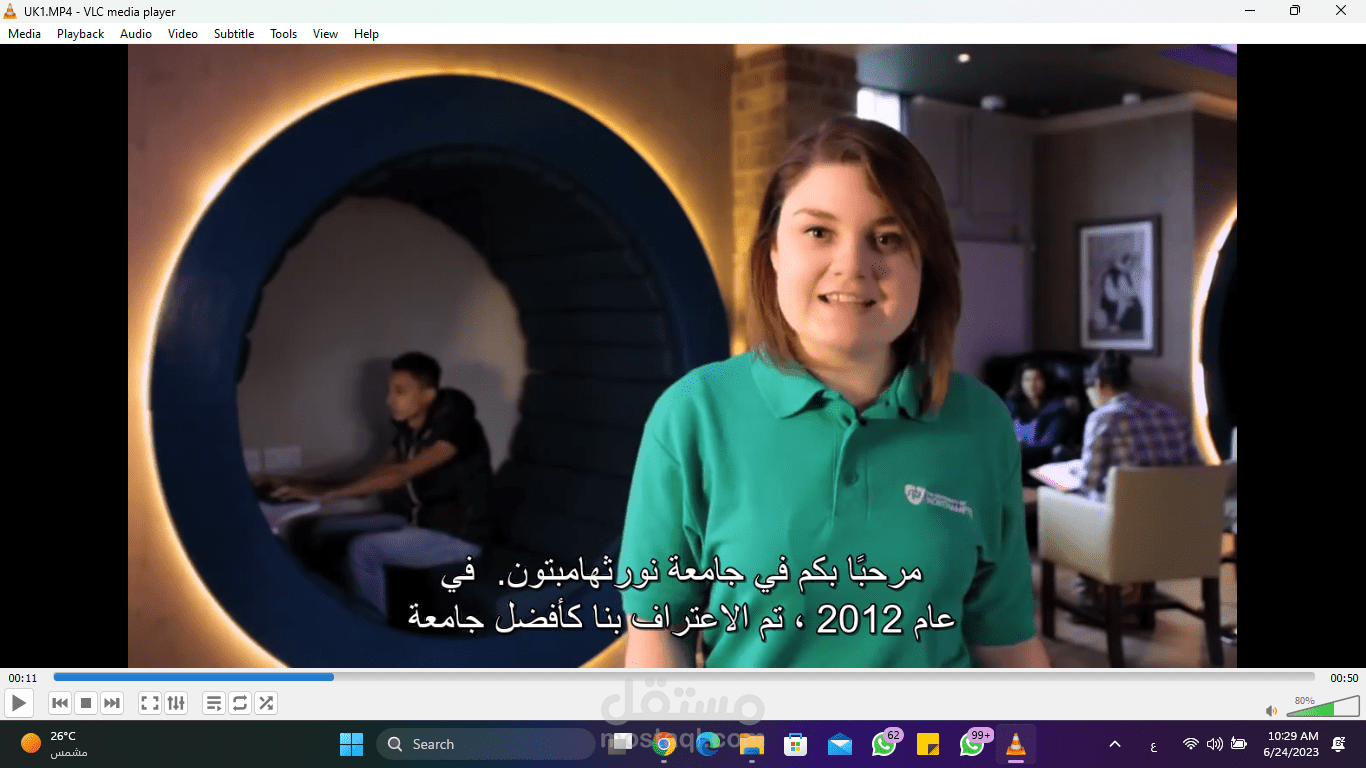Show the playlist panel
The width and height of the screenshot is (1366, 768).
214,703
